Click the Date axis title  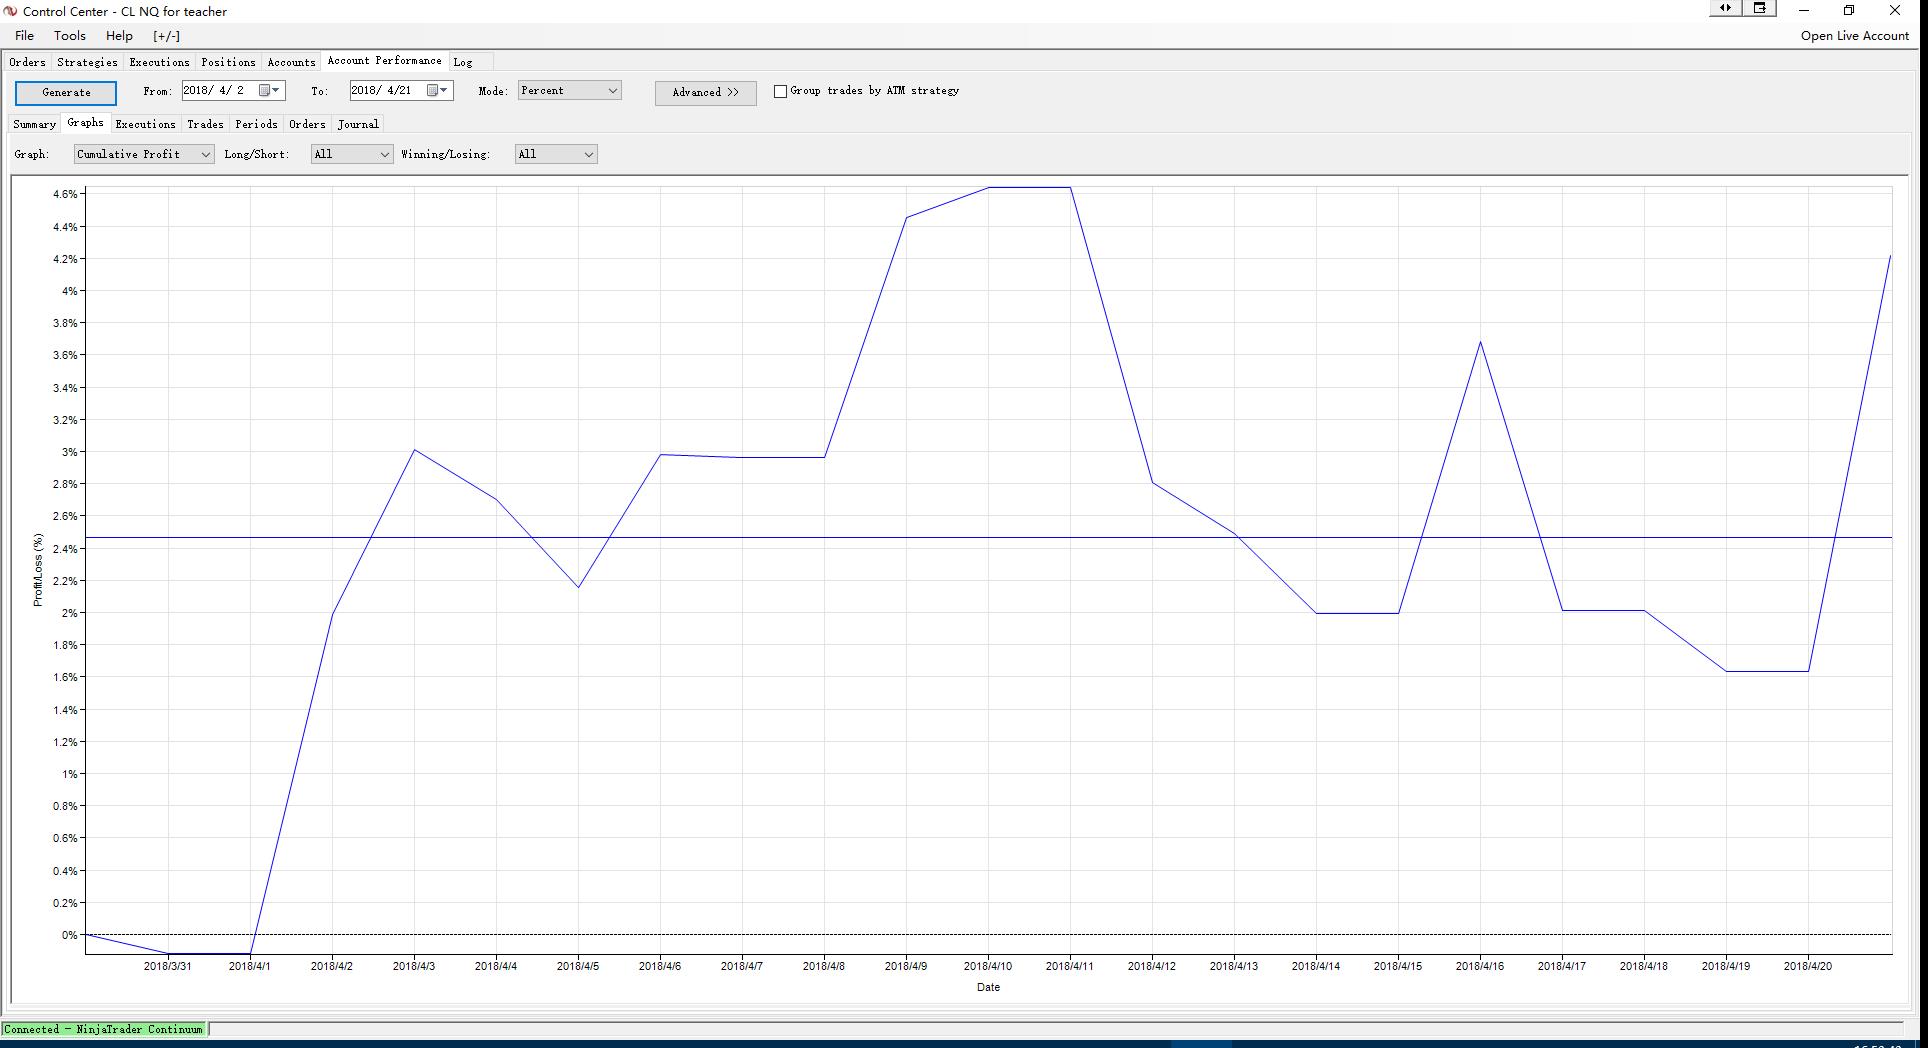[988, 987]
